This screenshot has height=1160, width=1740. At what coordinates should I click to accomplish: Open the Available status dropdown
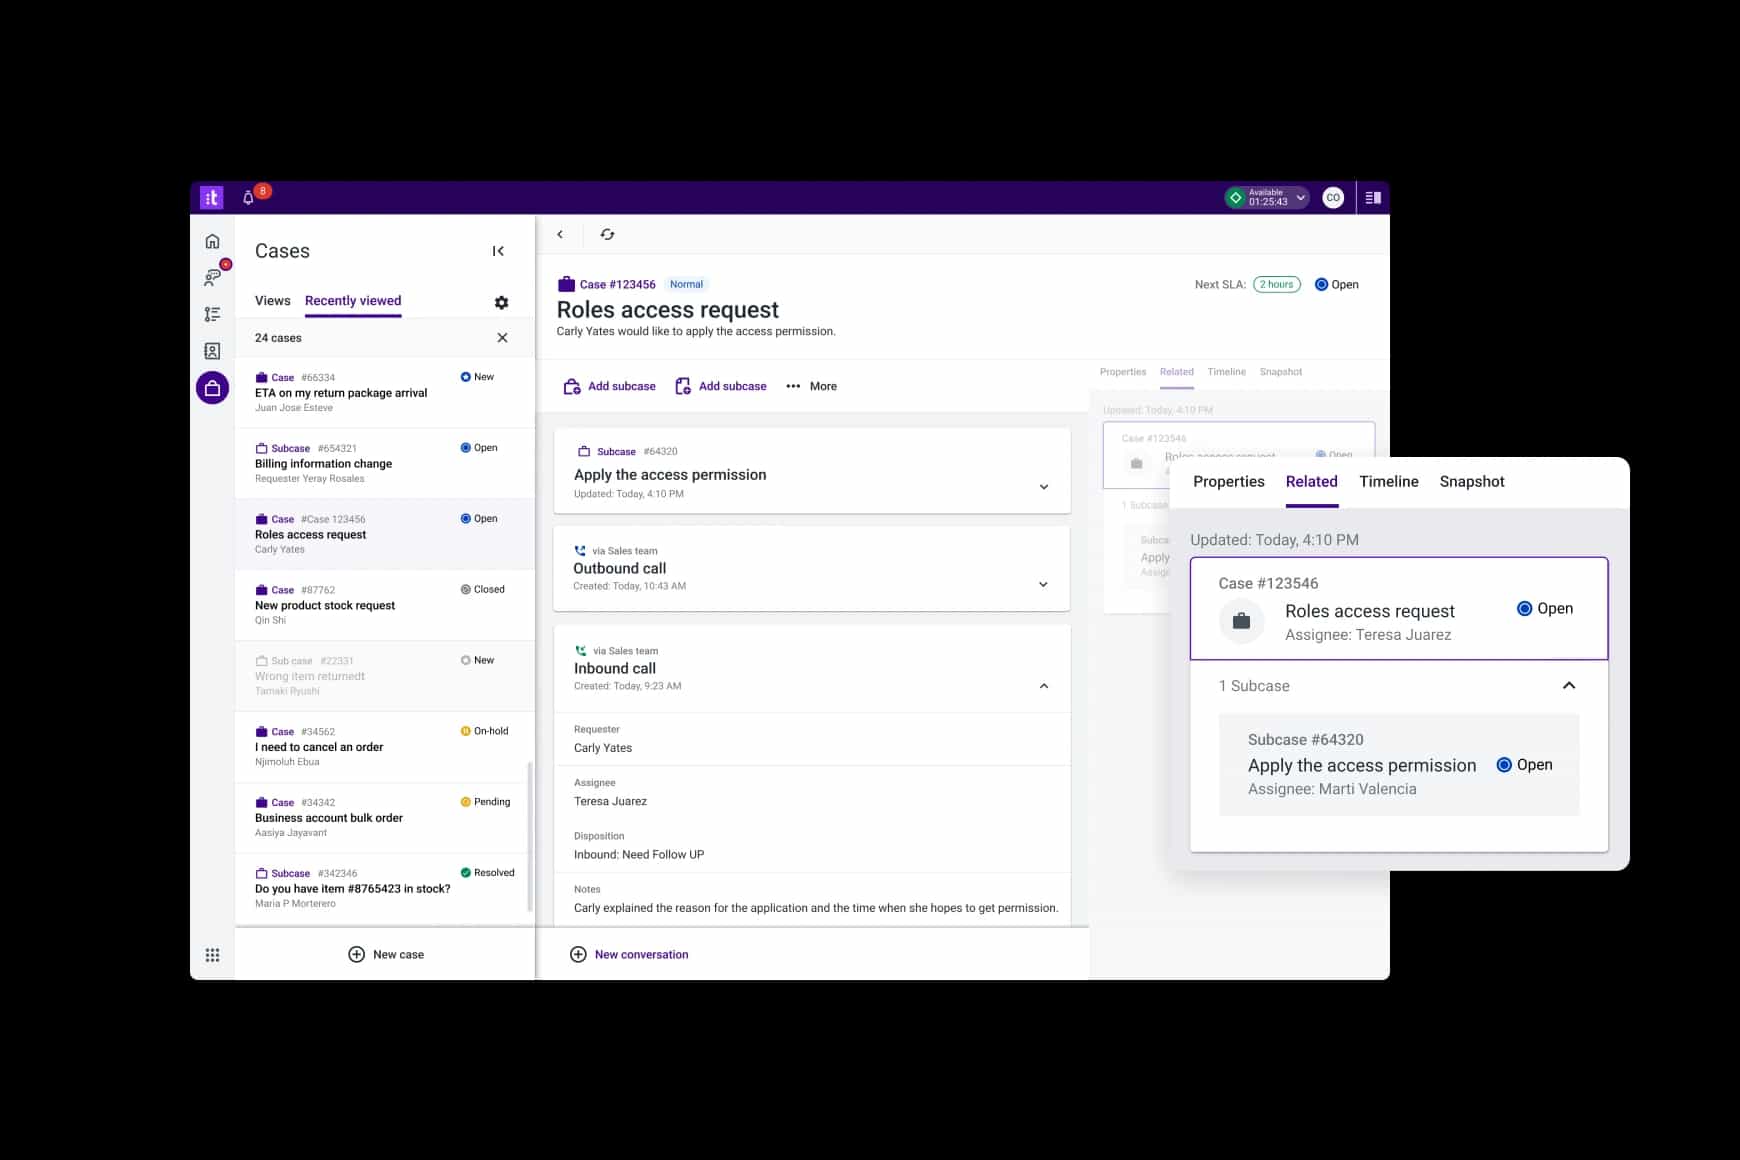coord(1300,197)
